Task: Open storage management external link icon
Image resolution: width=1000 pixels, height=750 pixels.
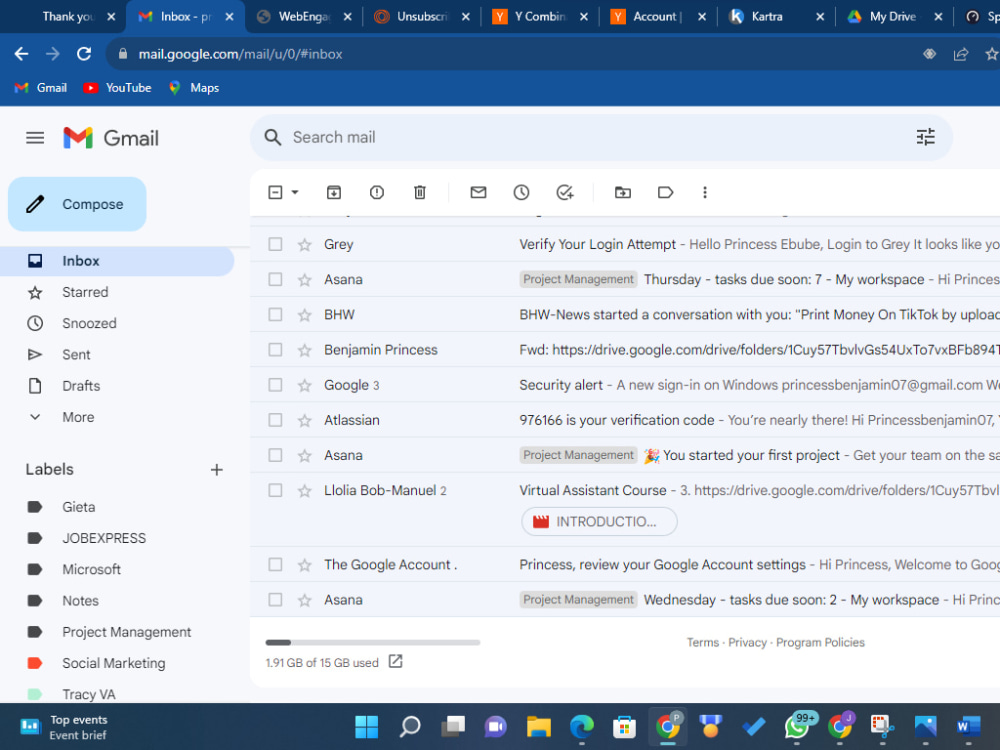Action: [395, 661]
